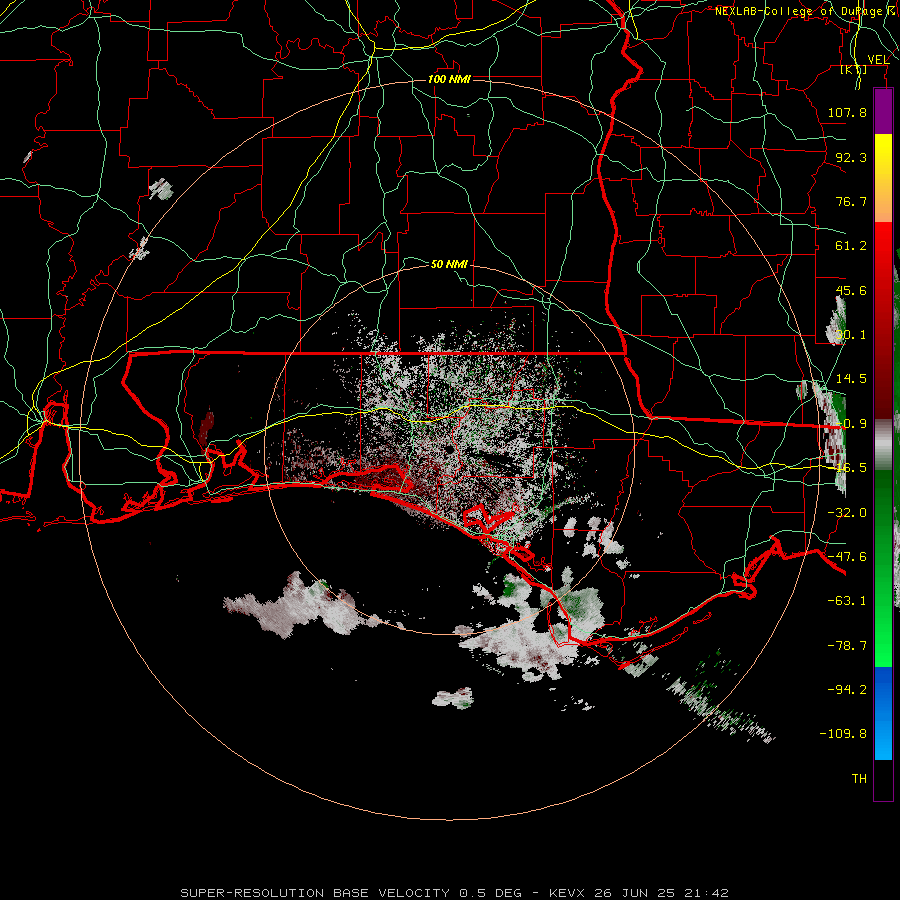Click the 100 NMI range ring label

pyautogui.click(x=449, y=79)
